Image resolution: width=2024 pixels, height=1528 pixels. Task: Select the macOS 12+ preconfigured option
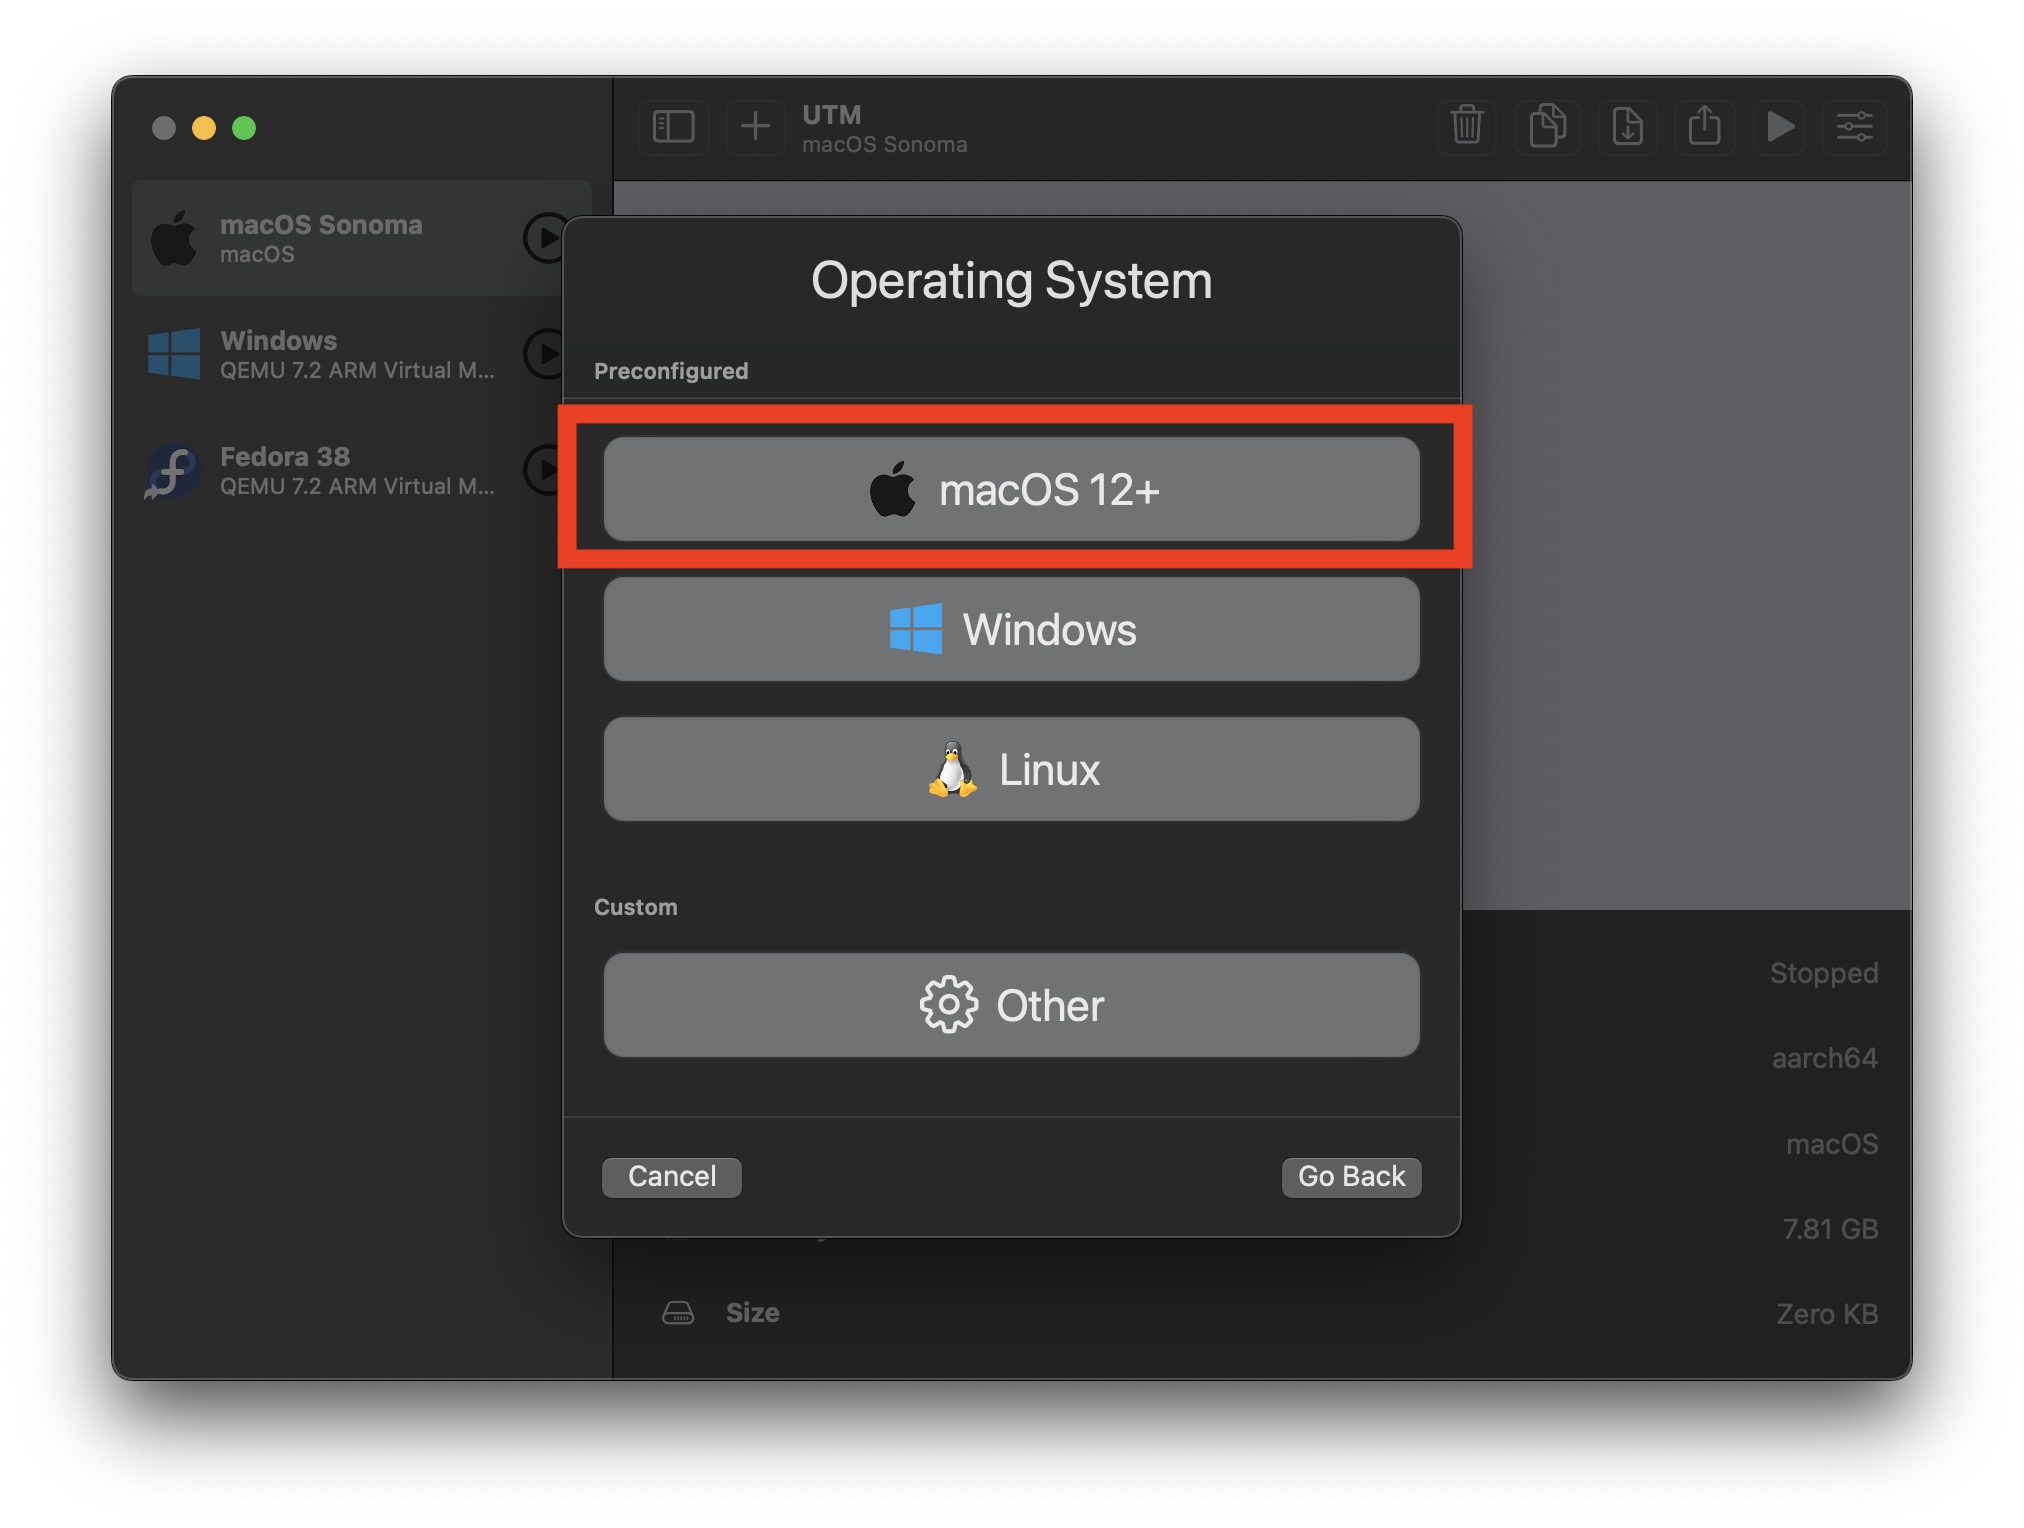1011,488
